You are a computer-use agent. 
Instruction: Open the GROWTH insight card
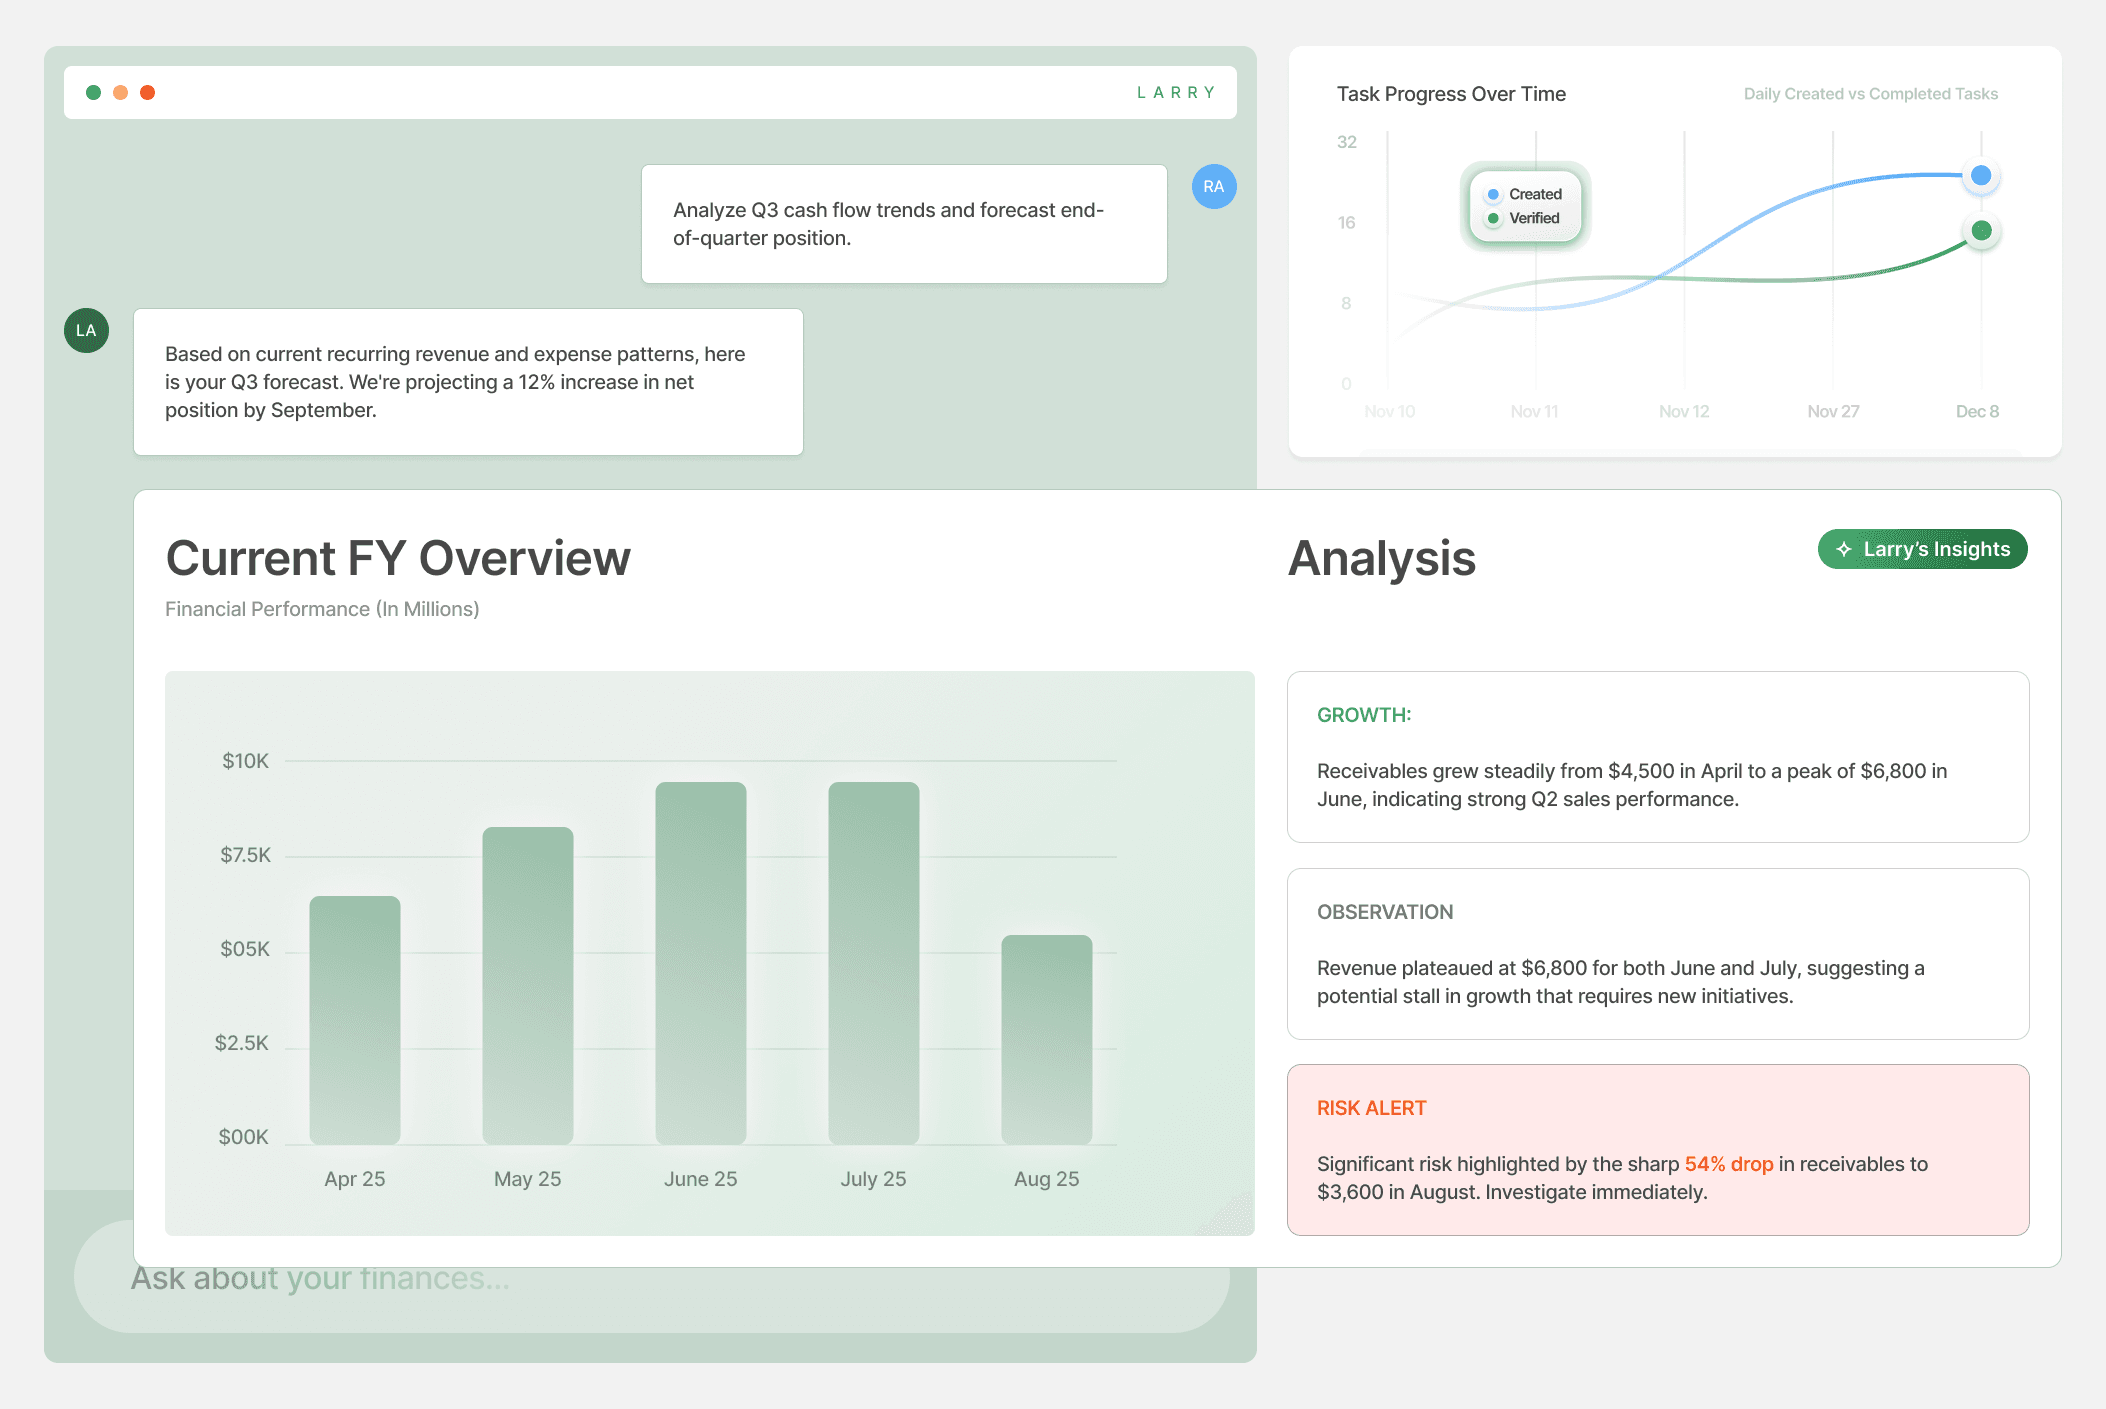pyautogui.click(x=1657, y=757)
